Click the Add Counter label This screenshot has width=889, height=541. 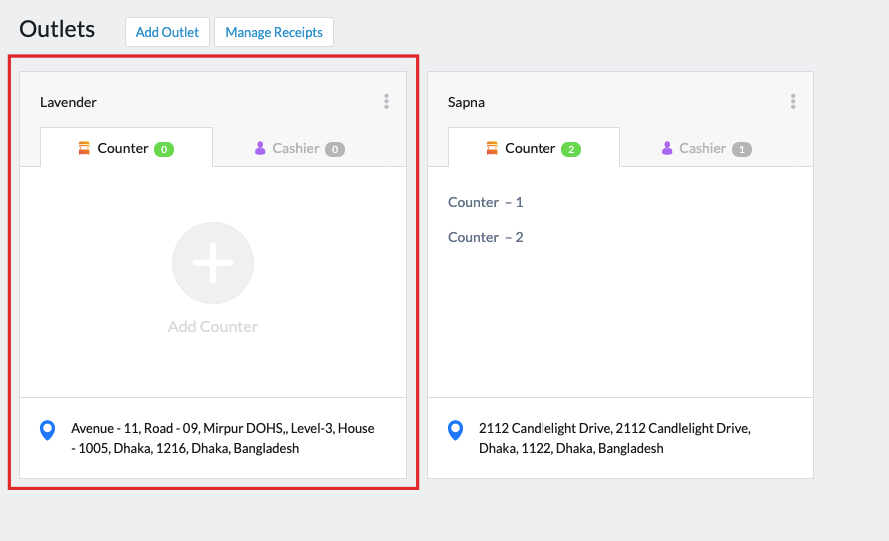point(213,327)
